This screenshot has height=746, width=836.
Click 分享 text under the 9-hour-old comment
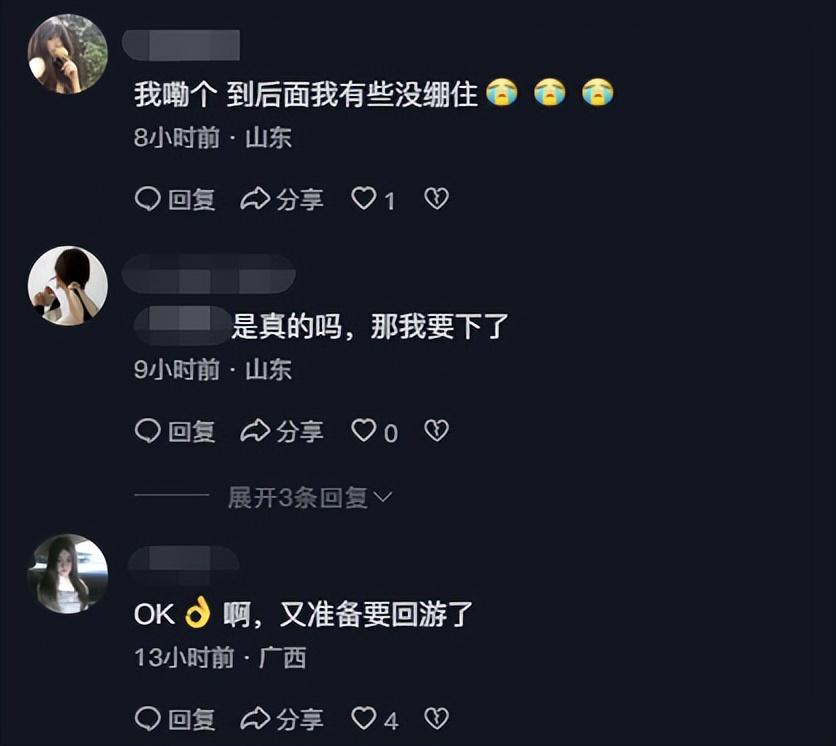[300, 431]
